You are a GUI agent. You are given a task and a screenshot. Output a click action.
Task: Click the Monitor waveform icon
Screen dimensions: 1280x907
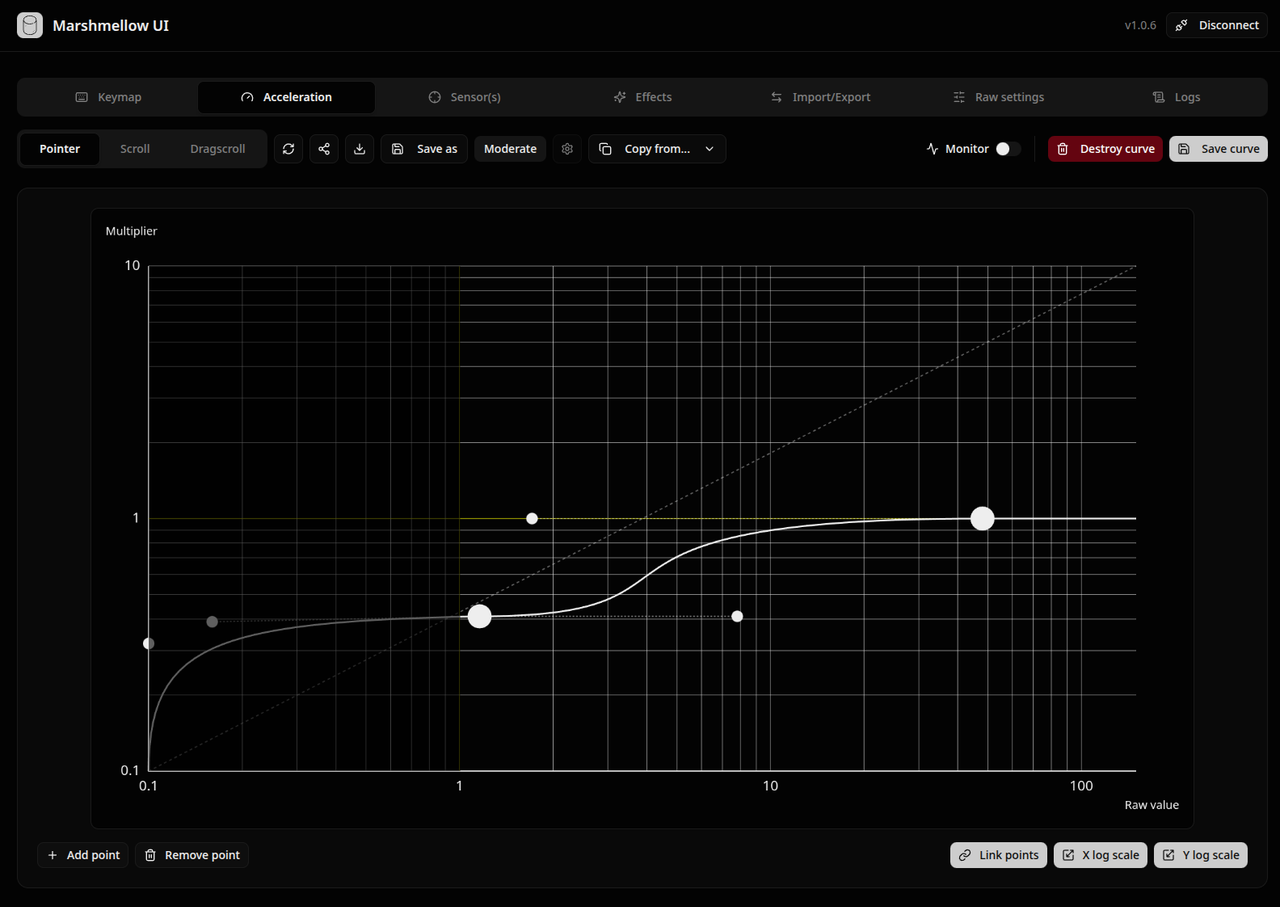pos(933,149)
